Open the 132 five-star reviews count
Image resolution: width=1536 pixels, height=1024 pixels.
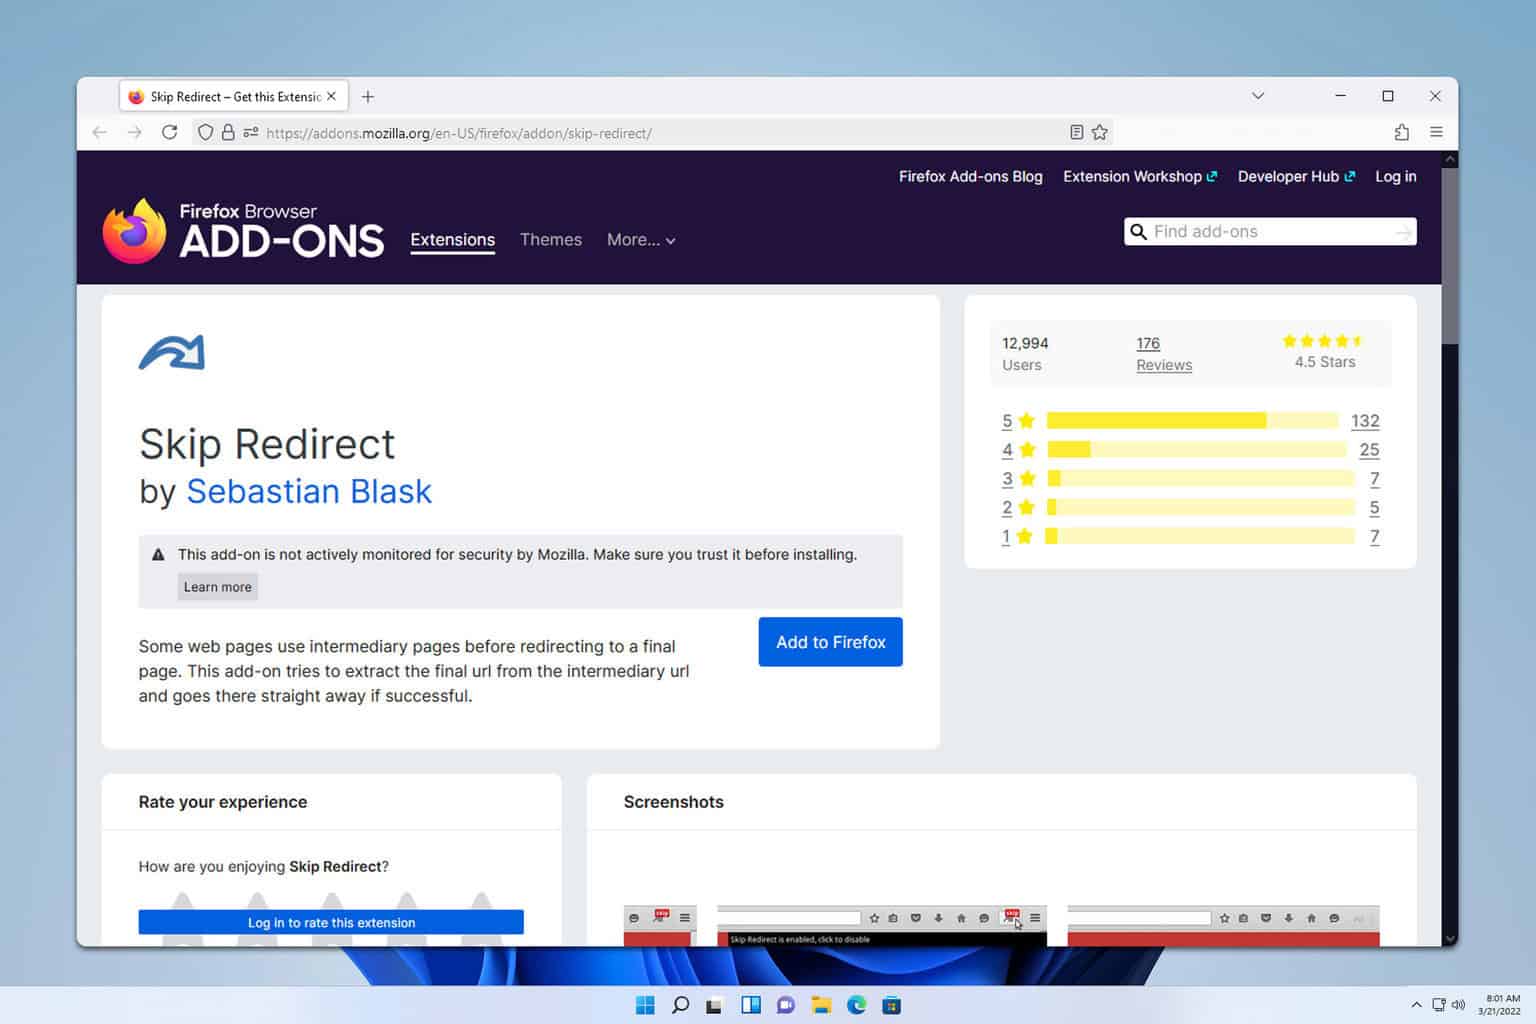[1365, 421]
